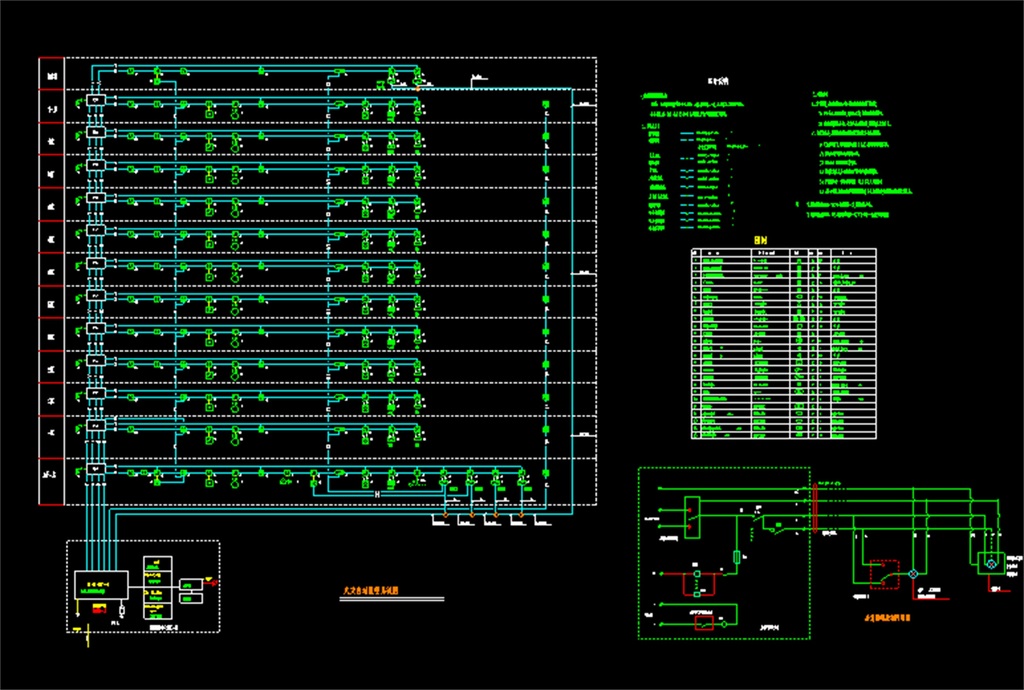Select the green dashed border of the lower-right circuit
1024x690 pixels.
pos(639,550)
